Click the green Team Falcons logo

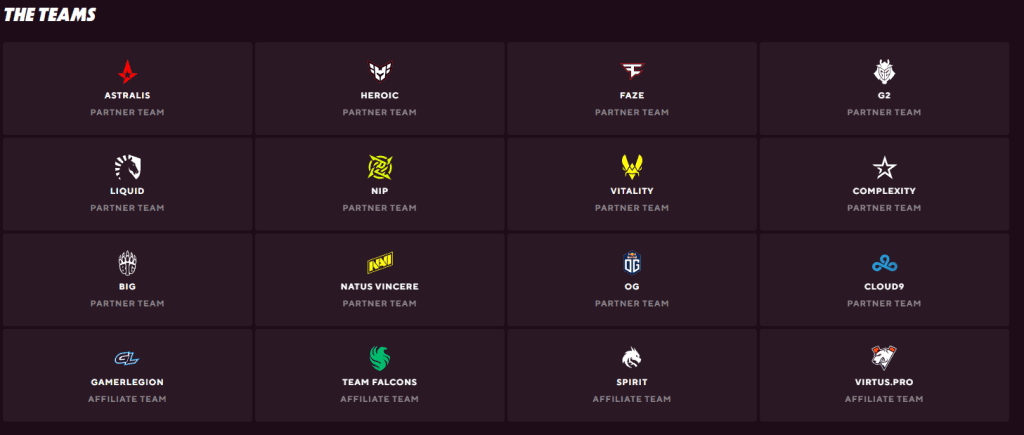pos(380,358)
